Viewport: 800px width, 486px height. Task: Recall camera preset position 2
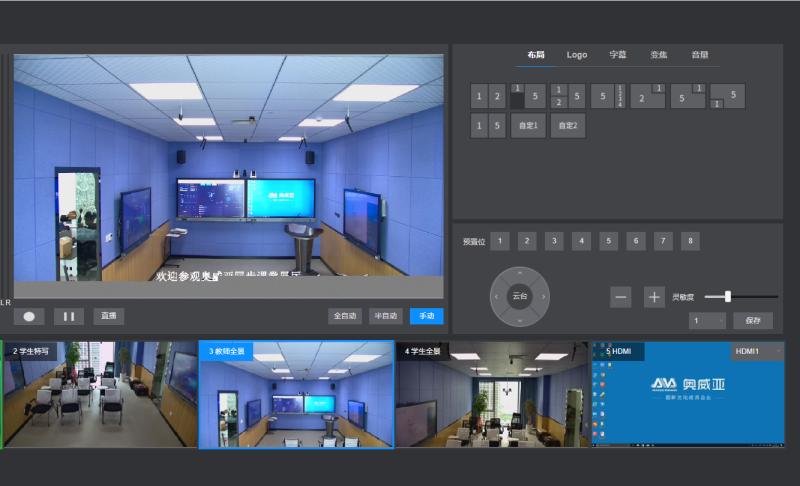pyautogui.click(x=527, y=241)
